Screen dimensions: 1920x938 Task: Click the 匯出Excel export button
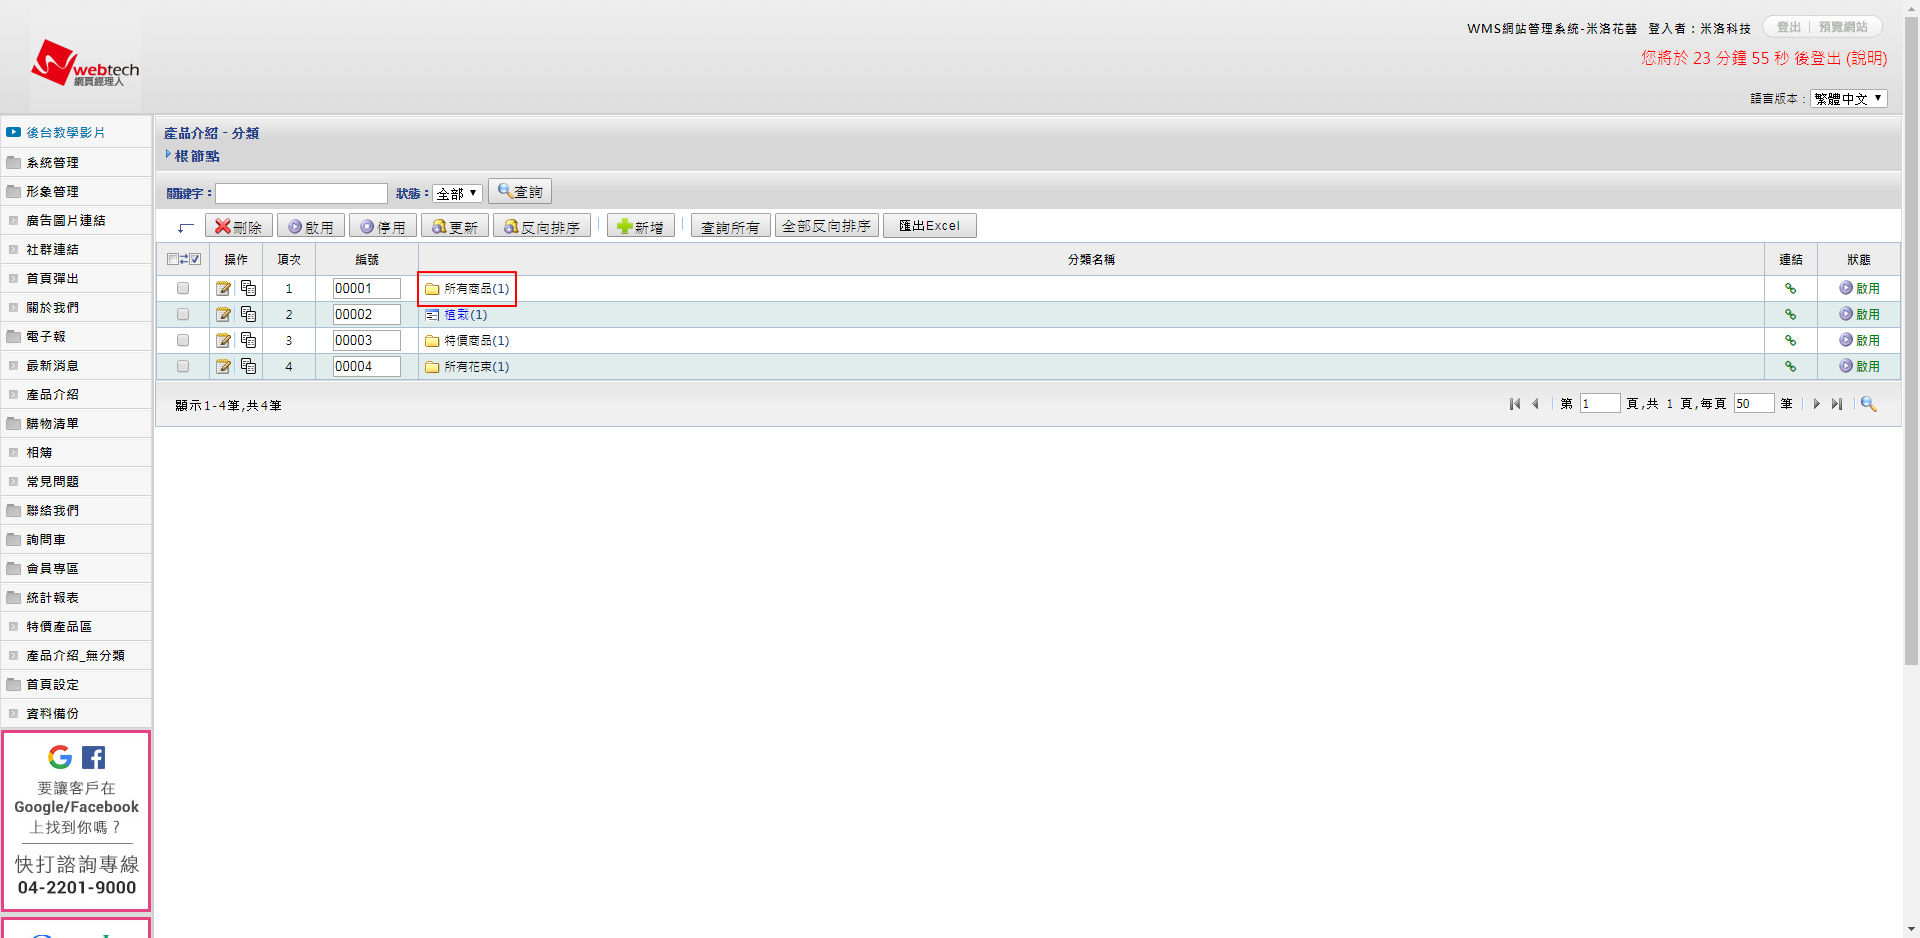pyautogui.click(x=929, y=226)
